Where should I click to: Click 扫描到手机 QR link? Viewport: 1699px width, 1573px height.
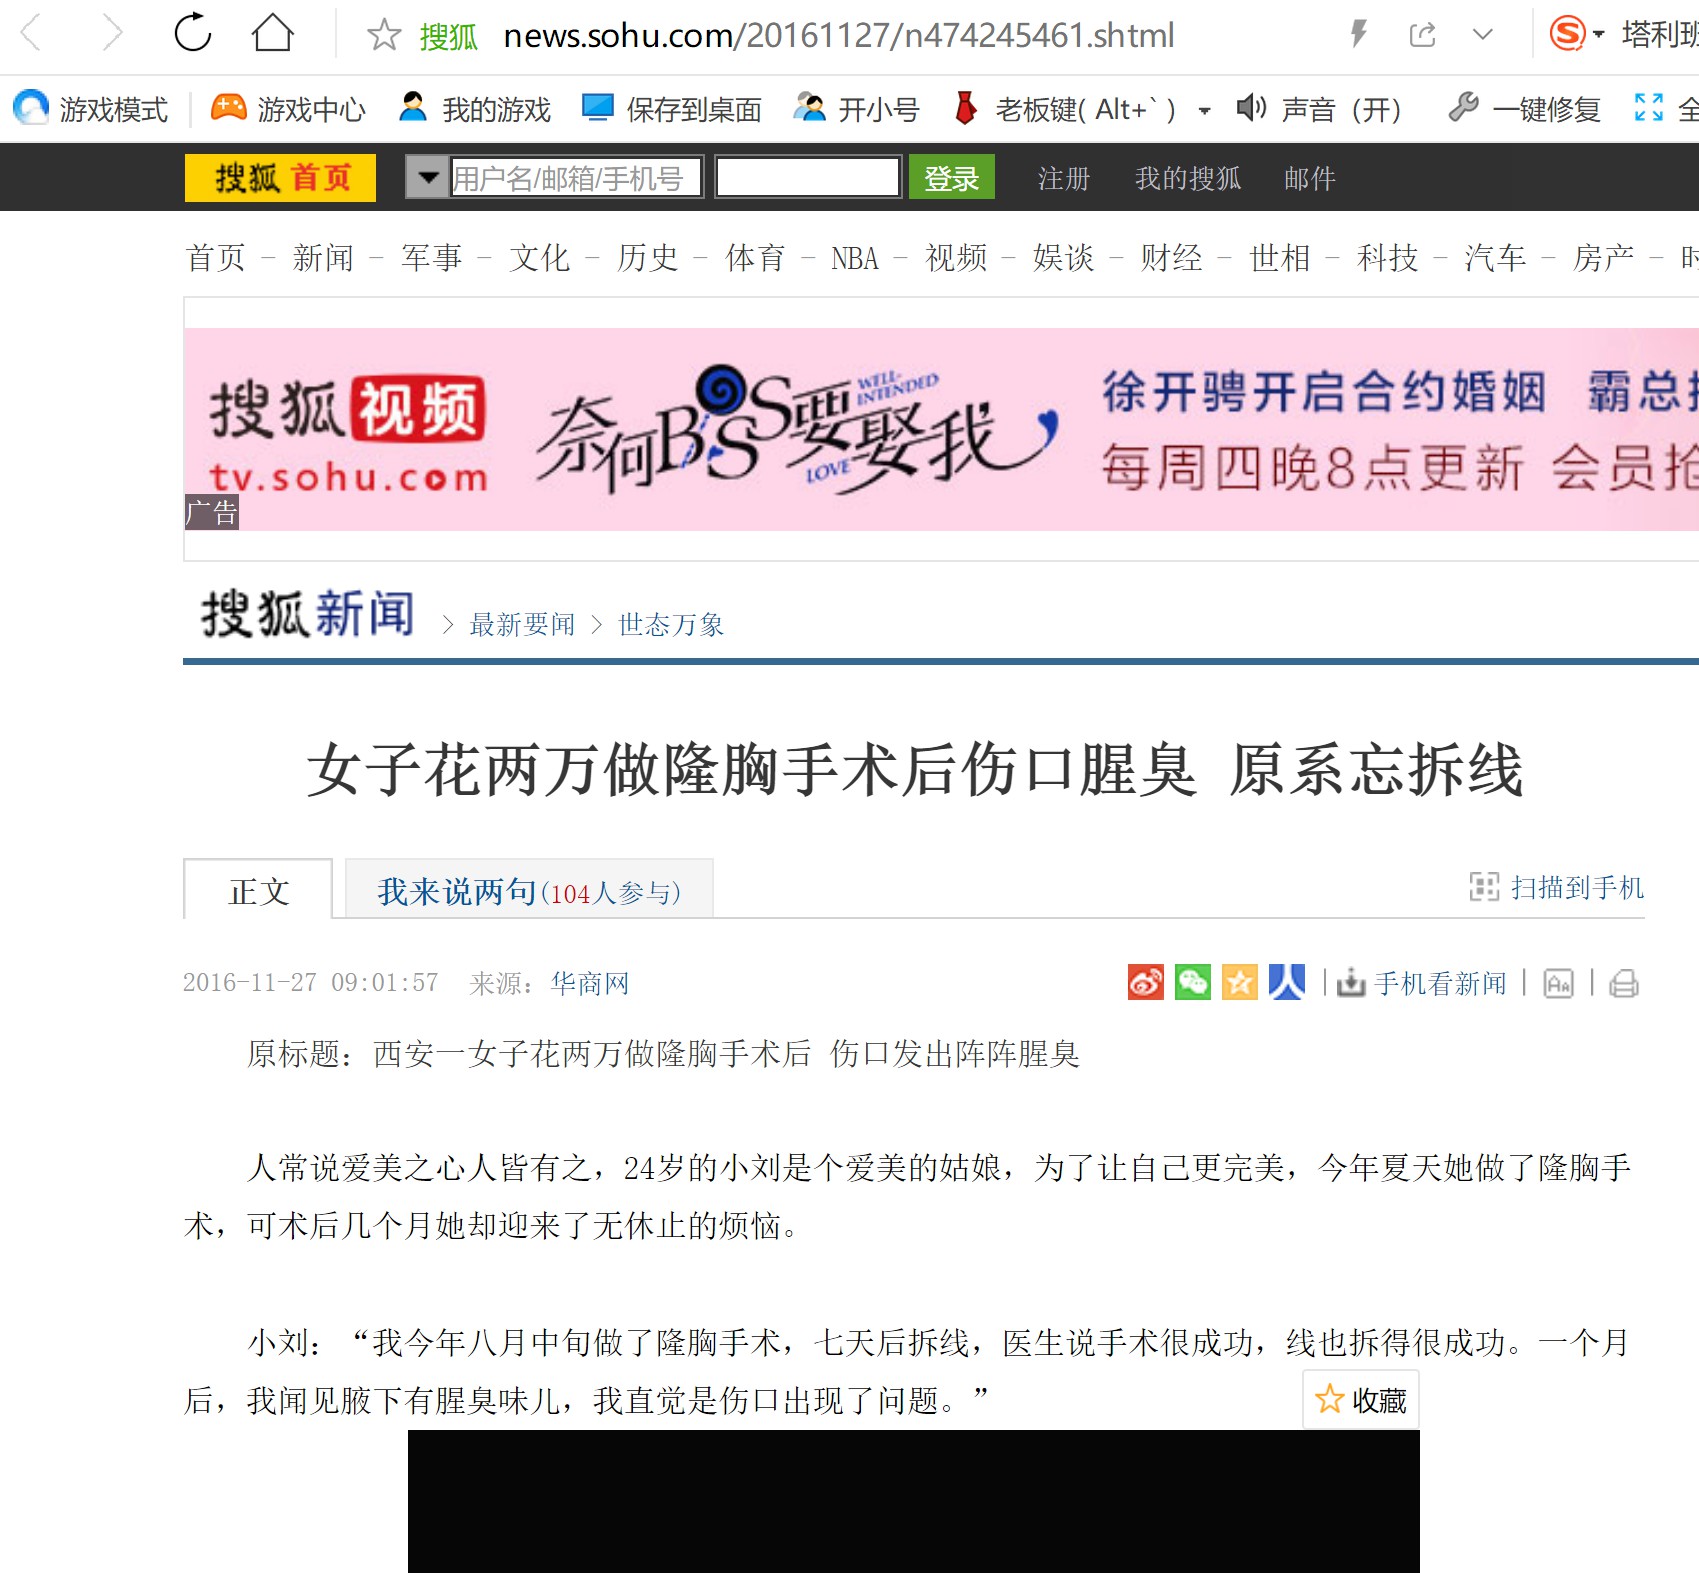tap(1557, 887)
